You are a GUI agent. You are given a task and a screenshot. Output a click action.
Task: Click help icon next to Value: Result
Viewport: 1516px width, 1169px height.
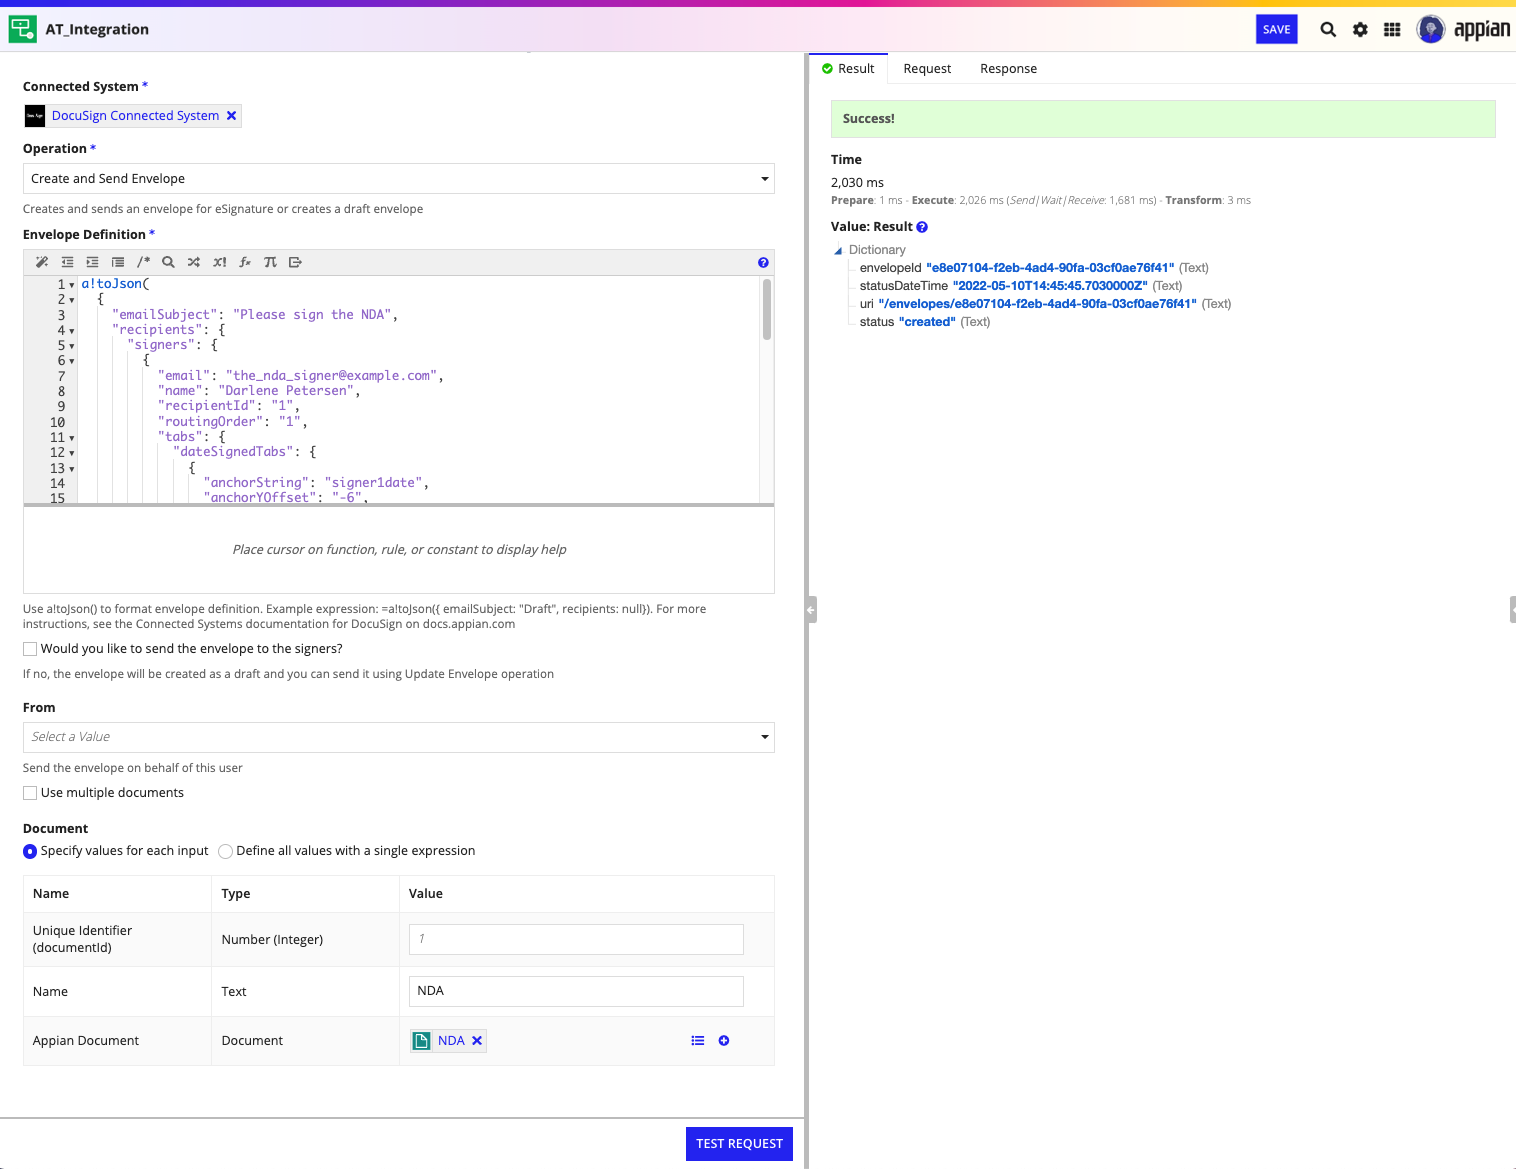click(922, 227)
